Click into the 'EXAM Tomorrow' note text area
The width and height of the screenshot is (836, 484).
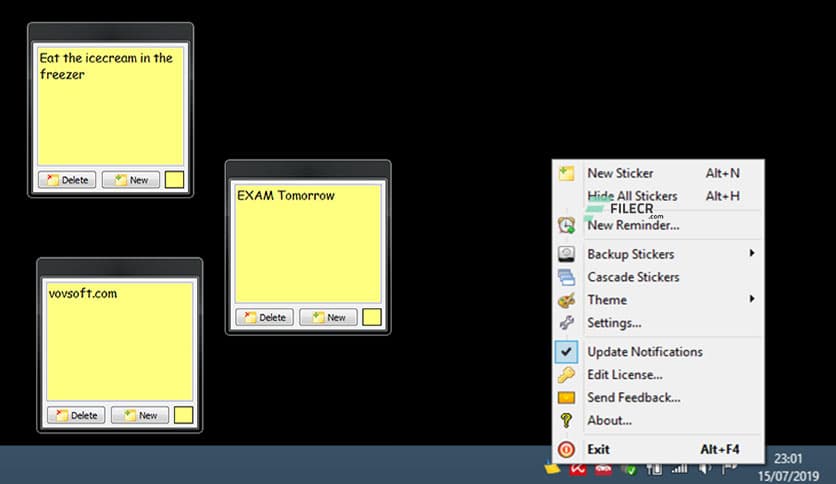(x=308, y=244)
